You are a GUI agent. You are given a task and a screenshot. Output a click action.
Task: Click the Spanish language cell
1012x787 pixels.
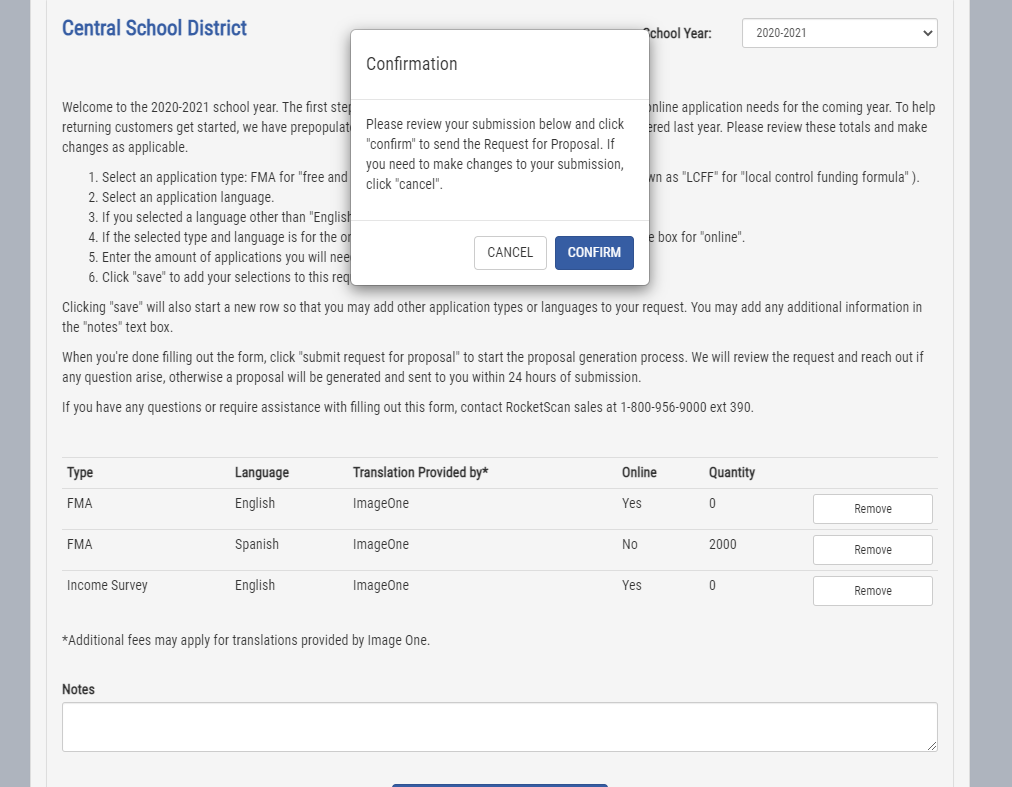click(x=257, y=544)
